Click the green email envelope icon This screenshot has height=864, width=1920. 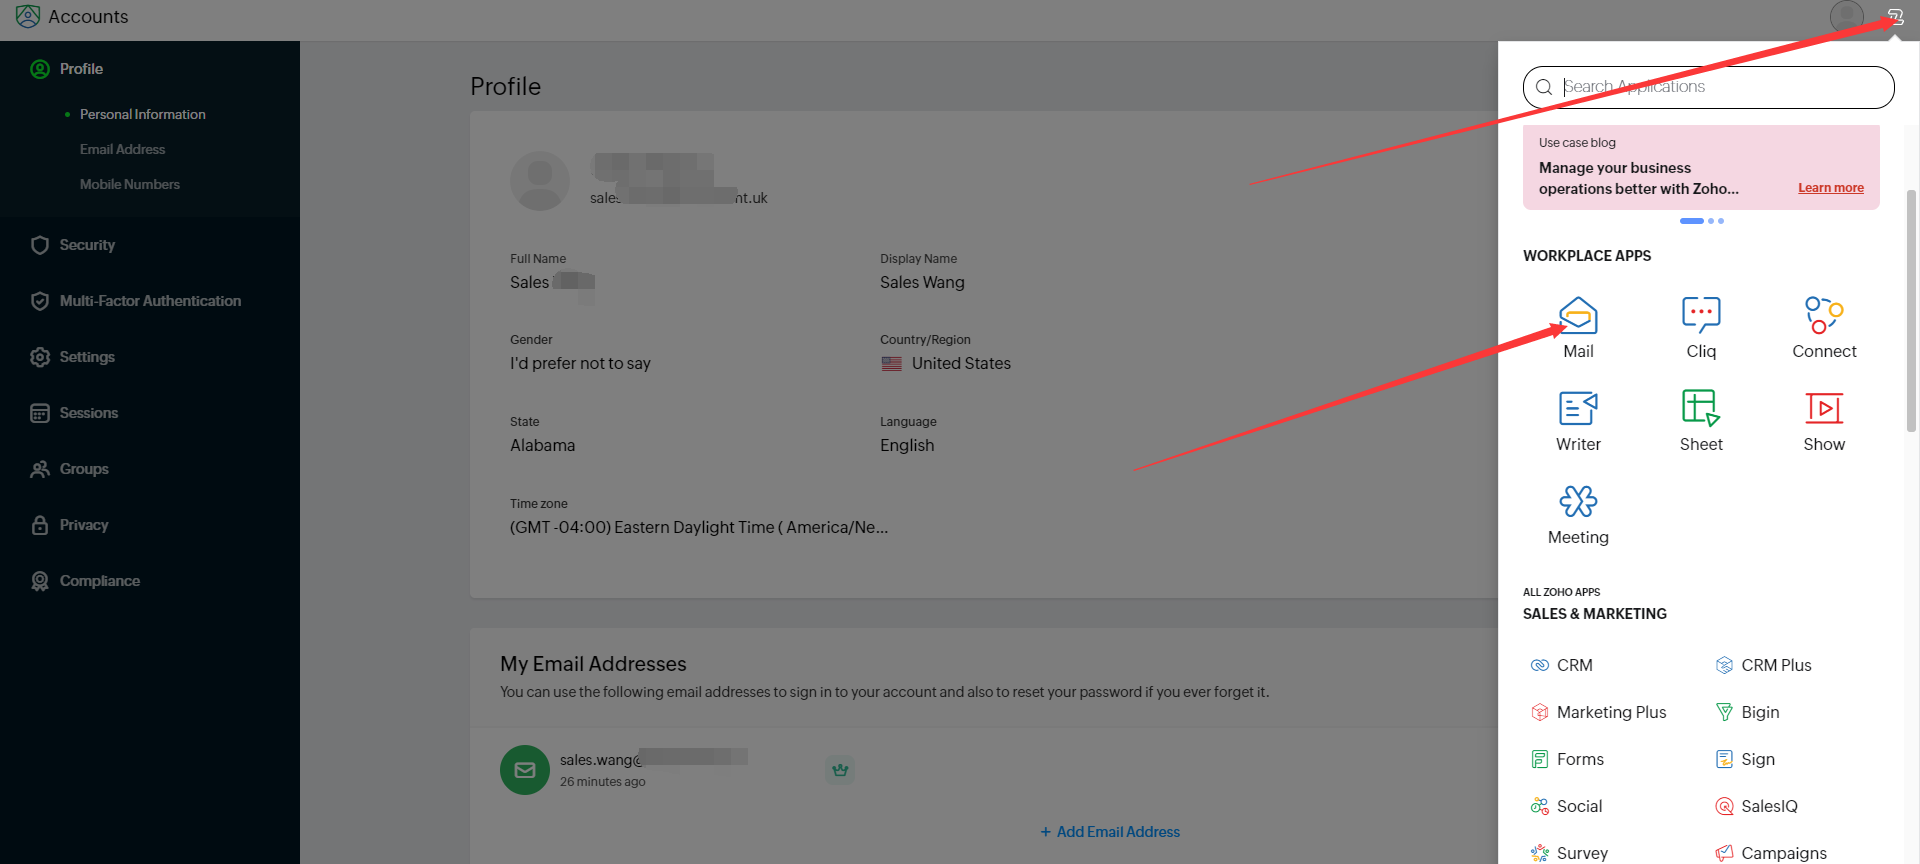coord(525,770)
